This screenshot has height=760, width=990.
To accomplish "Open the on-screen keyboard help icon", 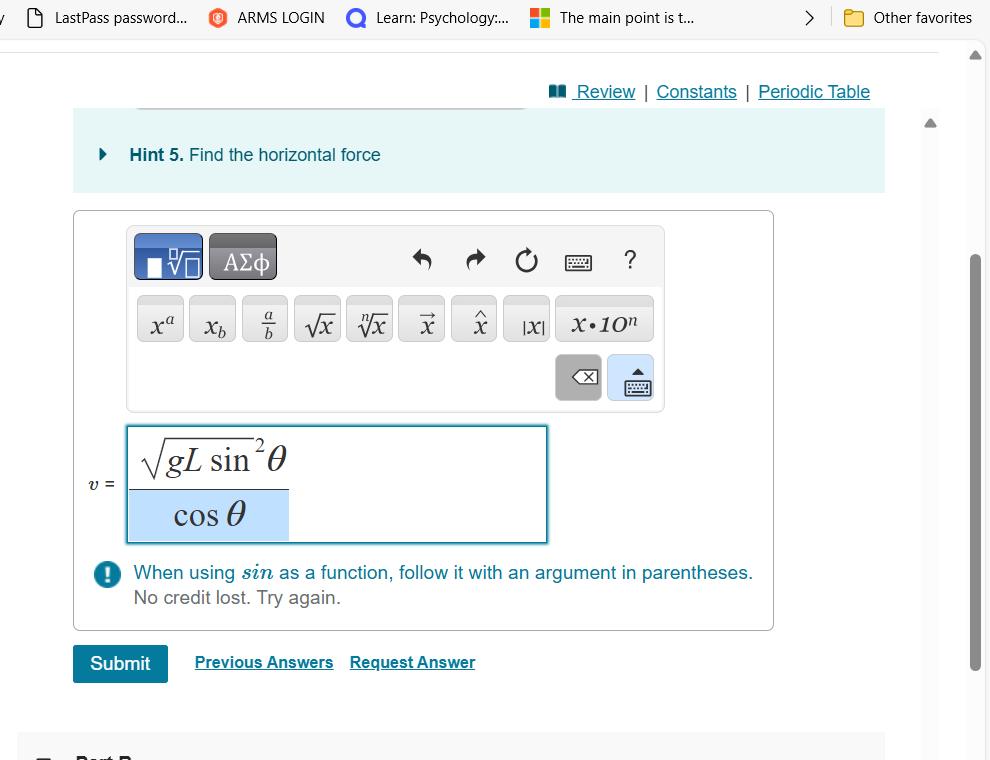I will point(630,260).
